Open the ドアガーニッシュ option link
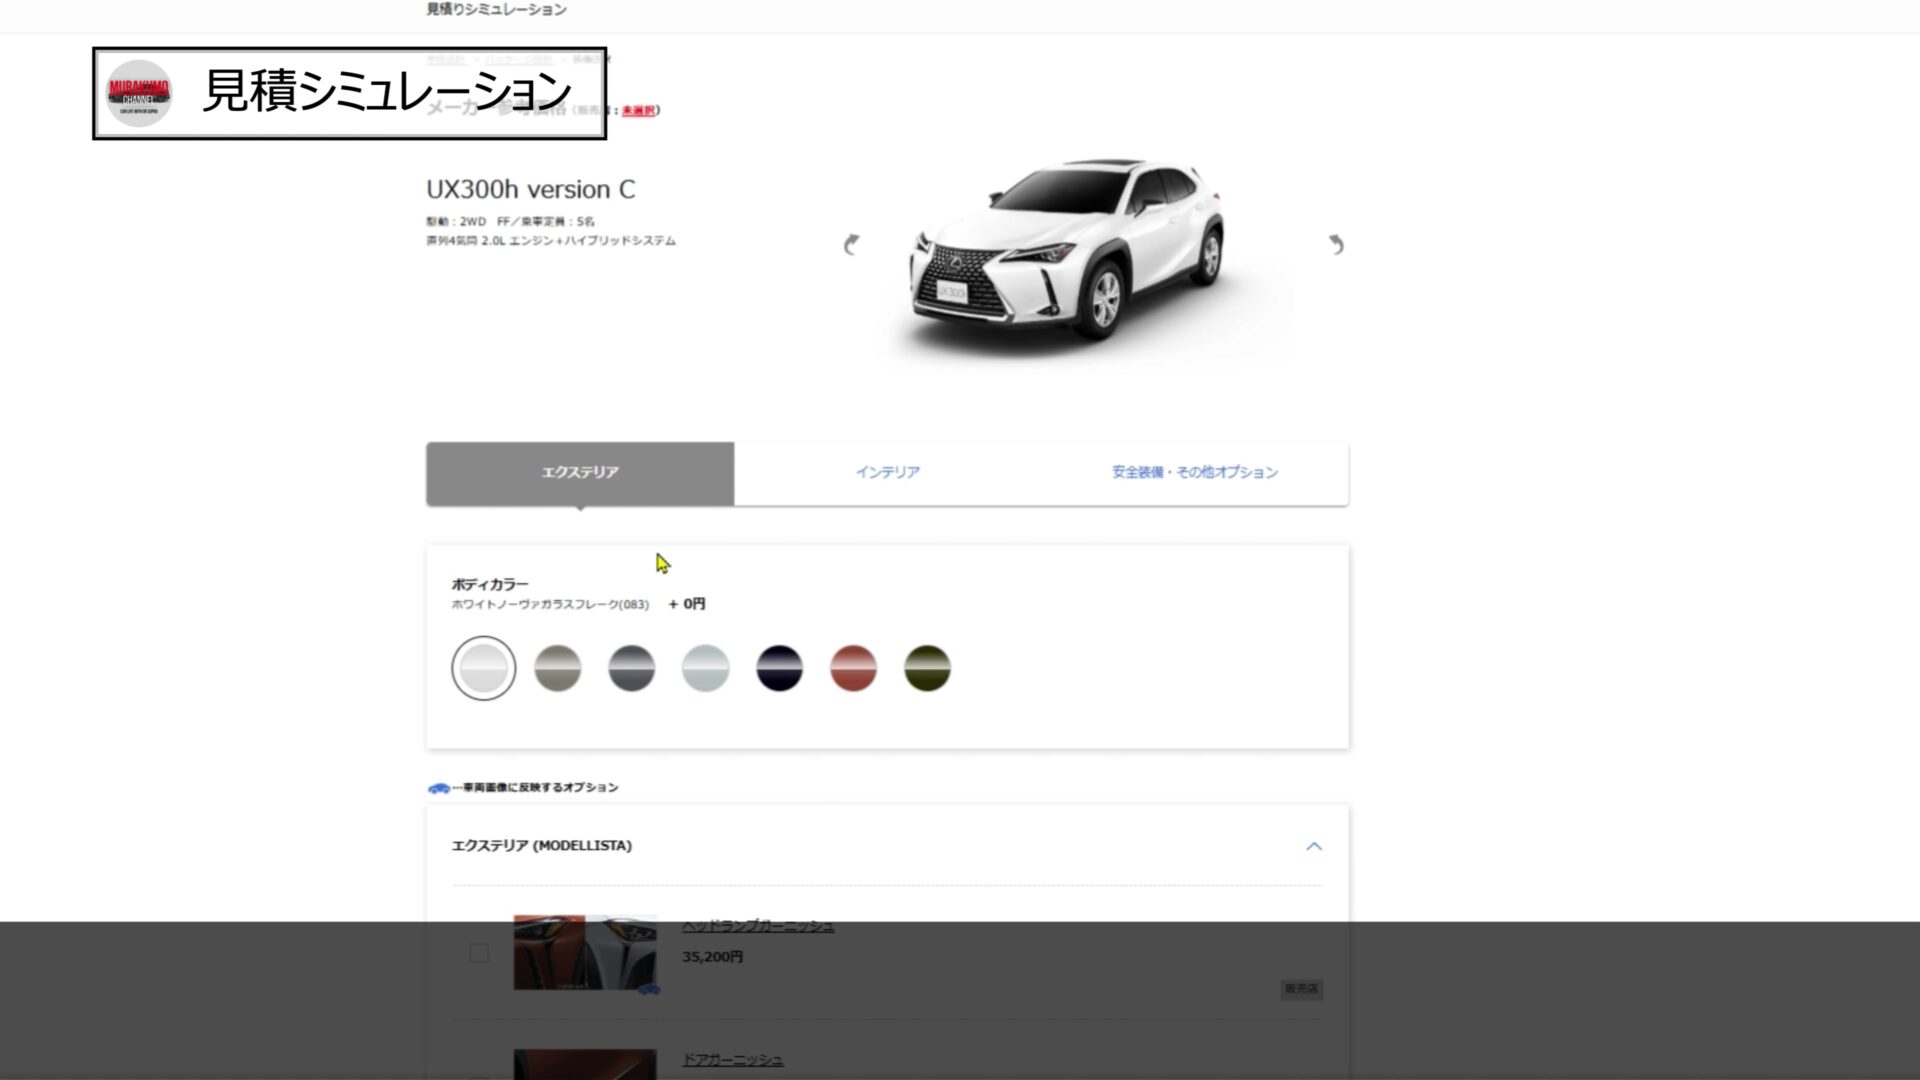The width and height of the screenshot is (1920, 1080). [x=733, y=1060]
